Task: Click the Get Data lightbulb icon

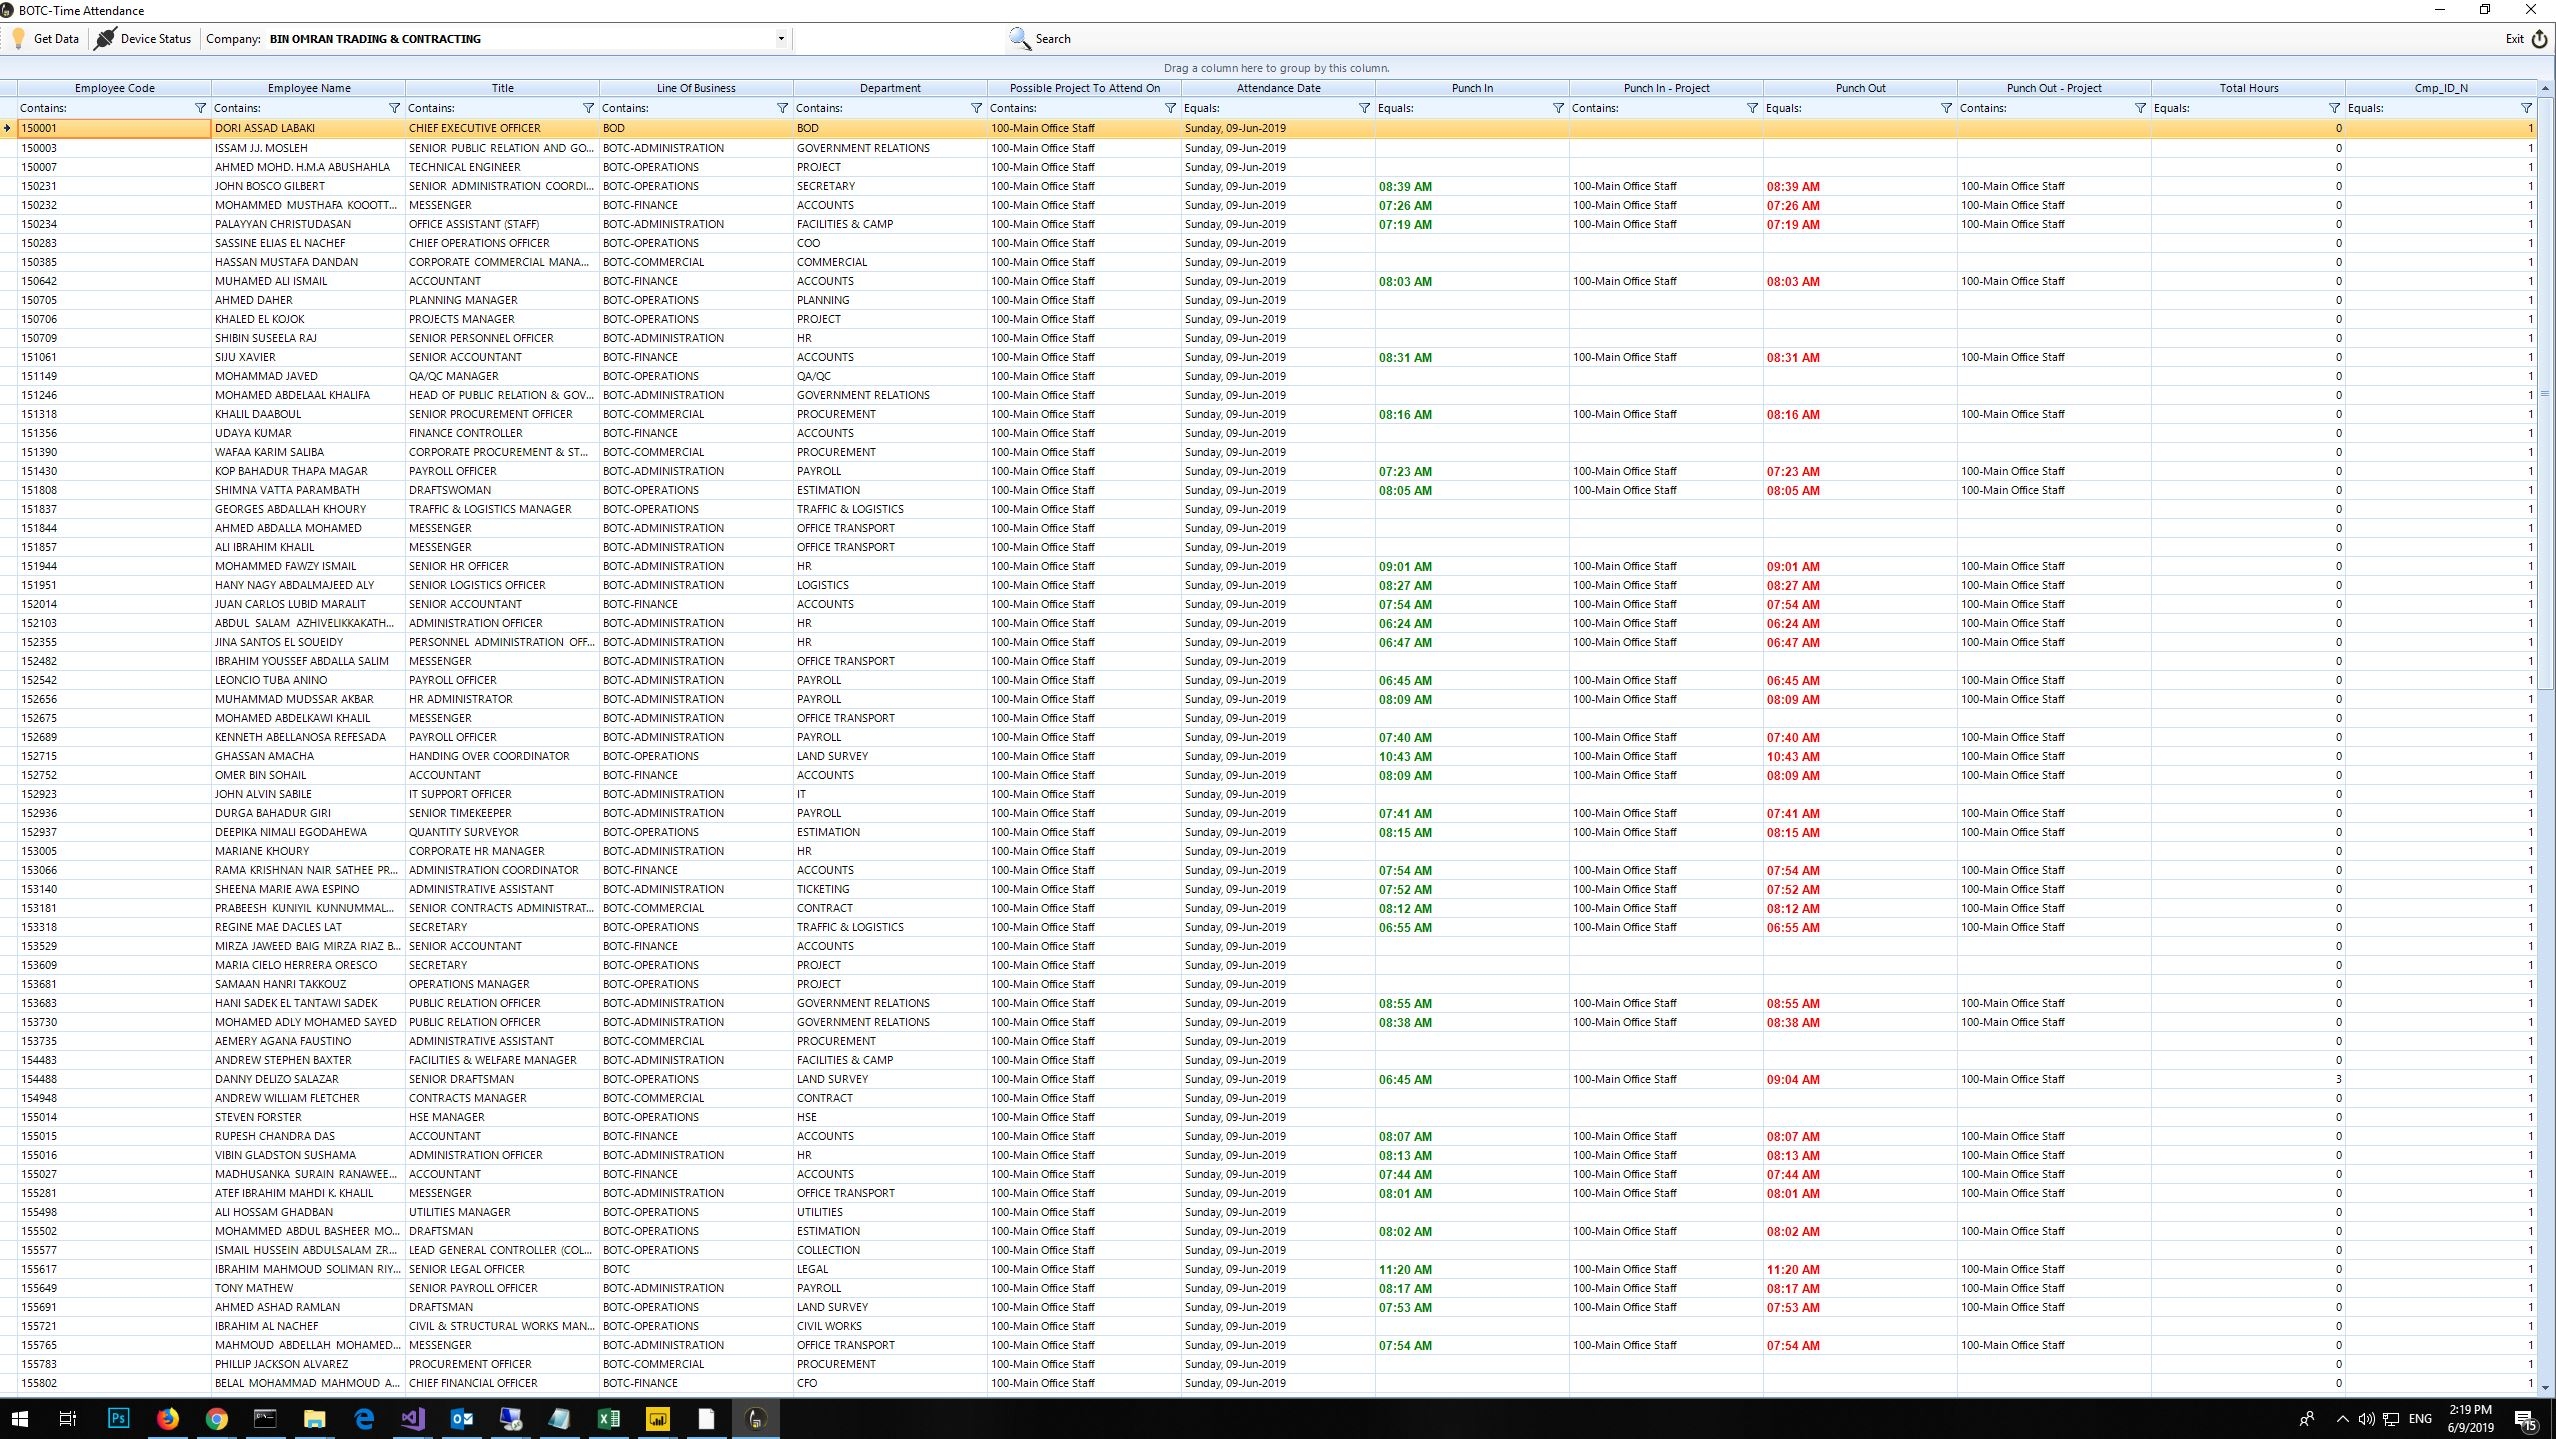Action: (x=18, y=39)
